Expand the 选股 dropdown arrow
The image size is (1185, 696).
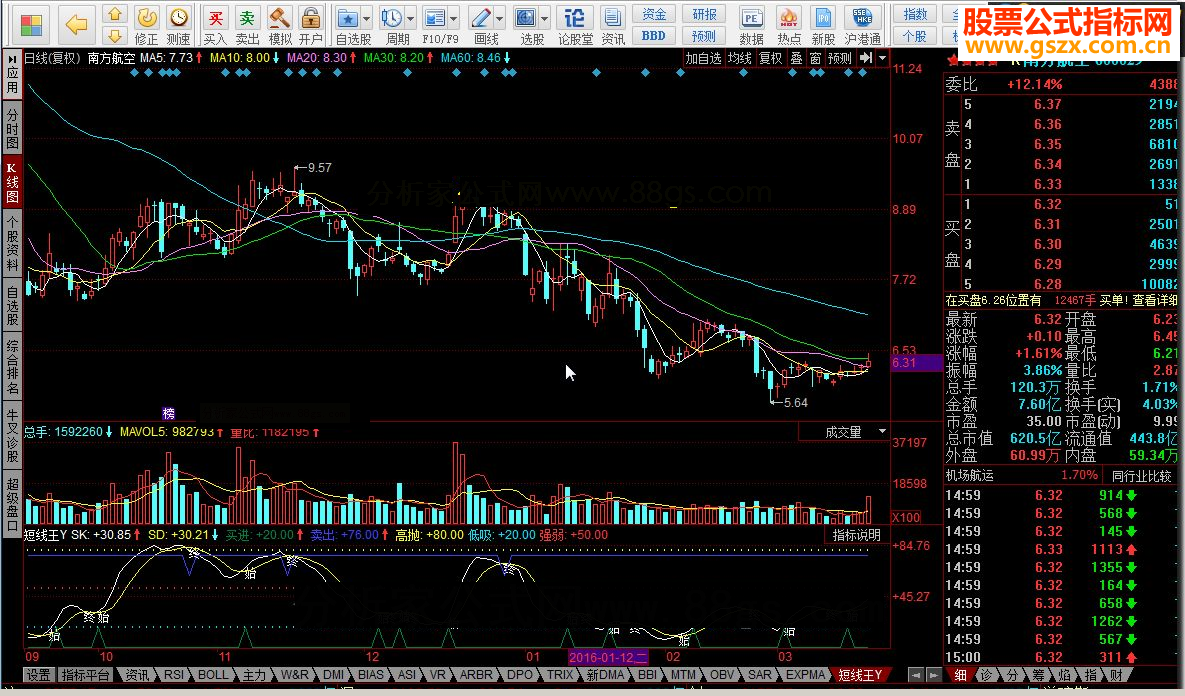pos(544,18)
